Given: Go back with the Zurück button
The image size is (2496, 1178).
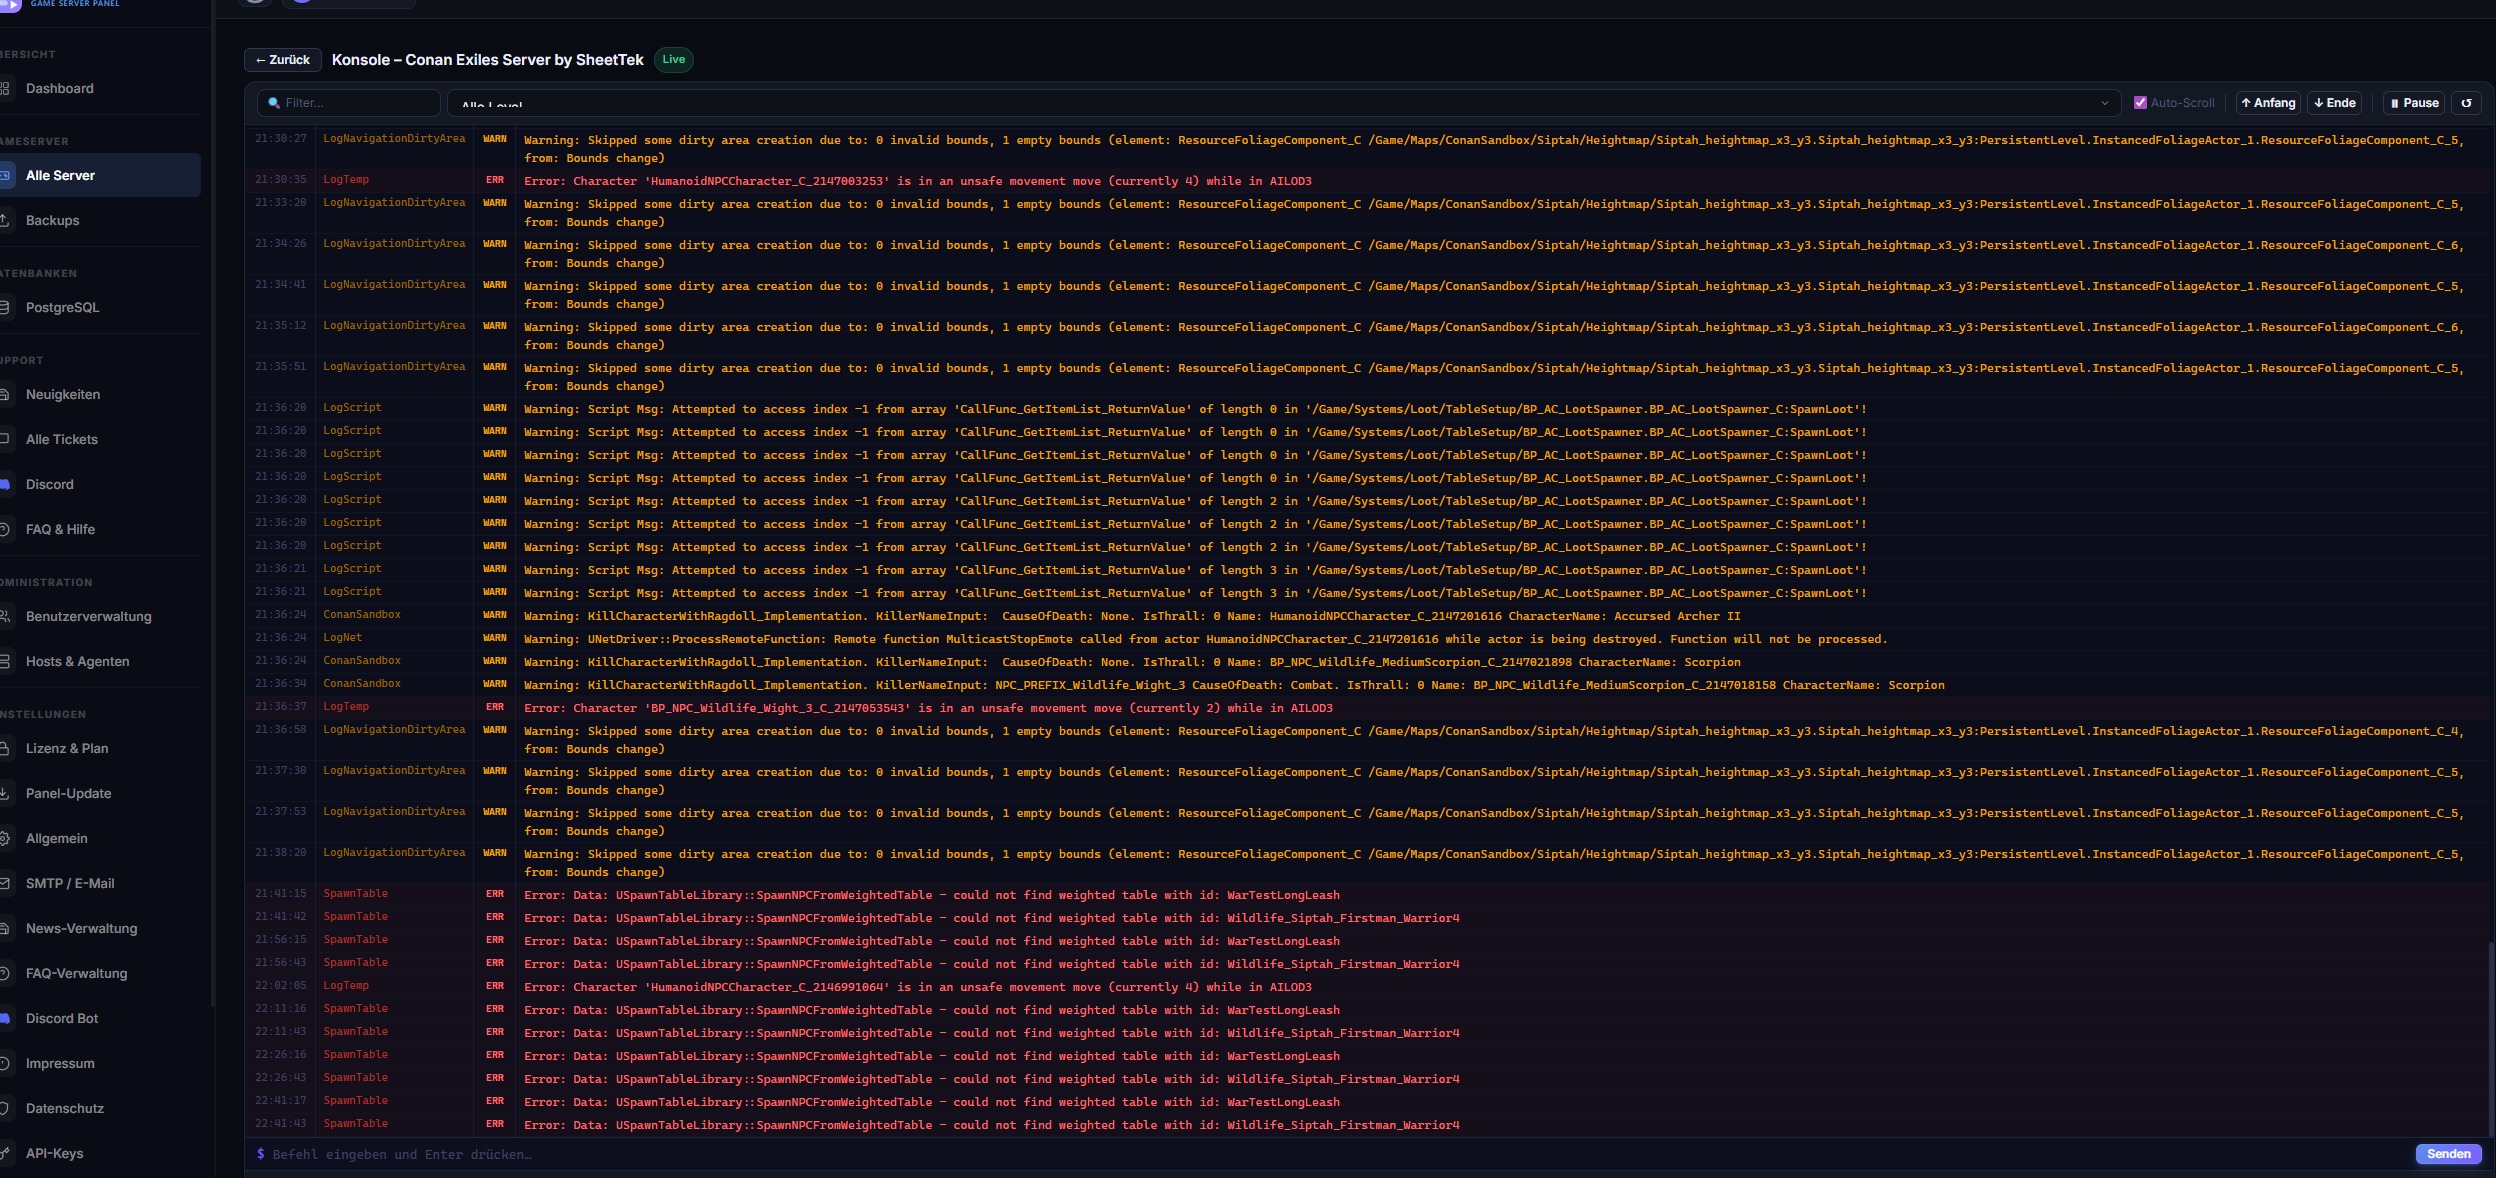Looking at the screenshot, I should coord(283,60).
